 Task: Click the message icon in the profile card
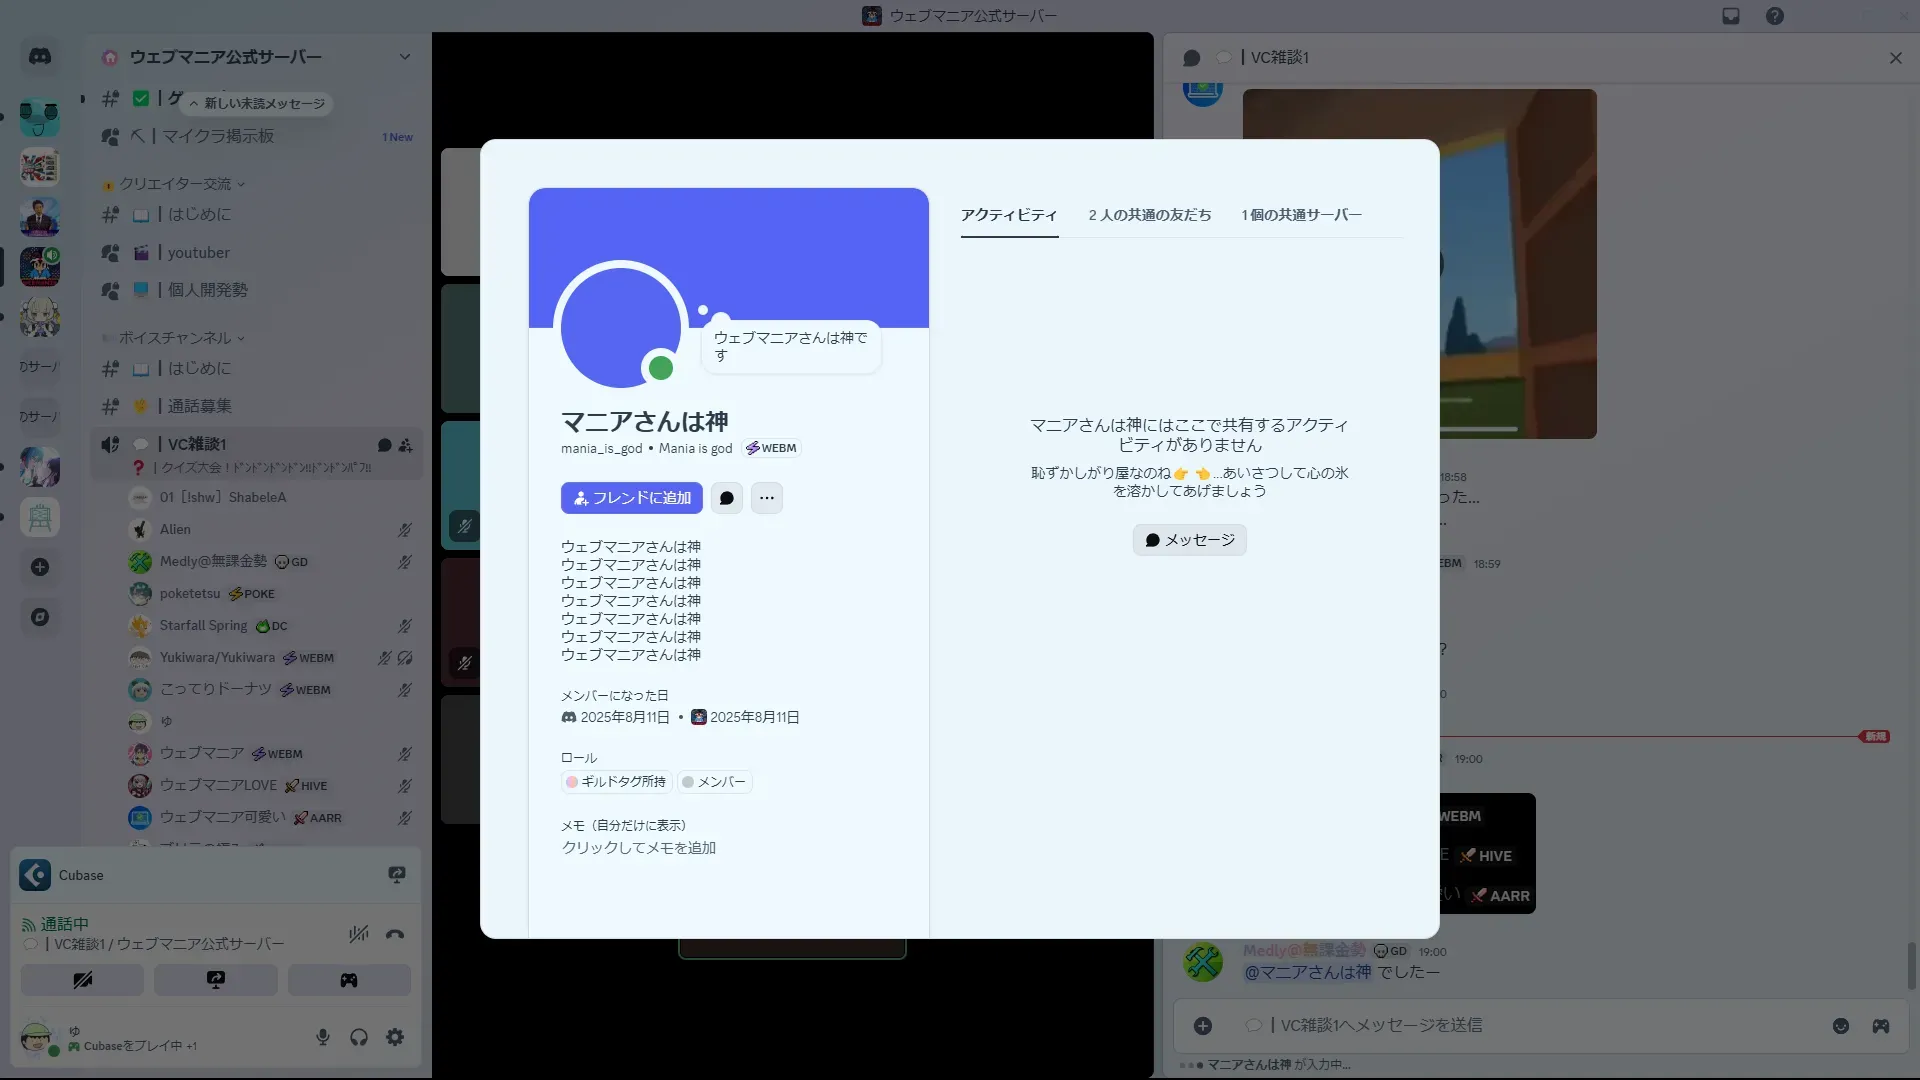[727, 498]
